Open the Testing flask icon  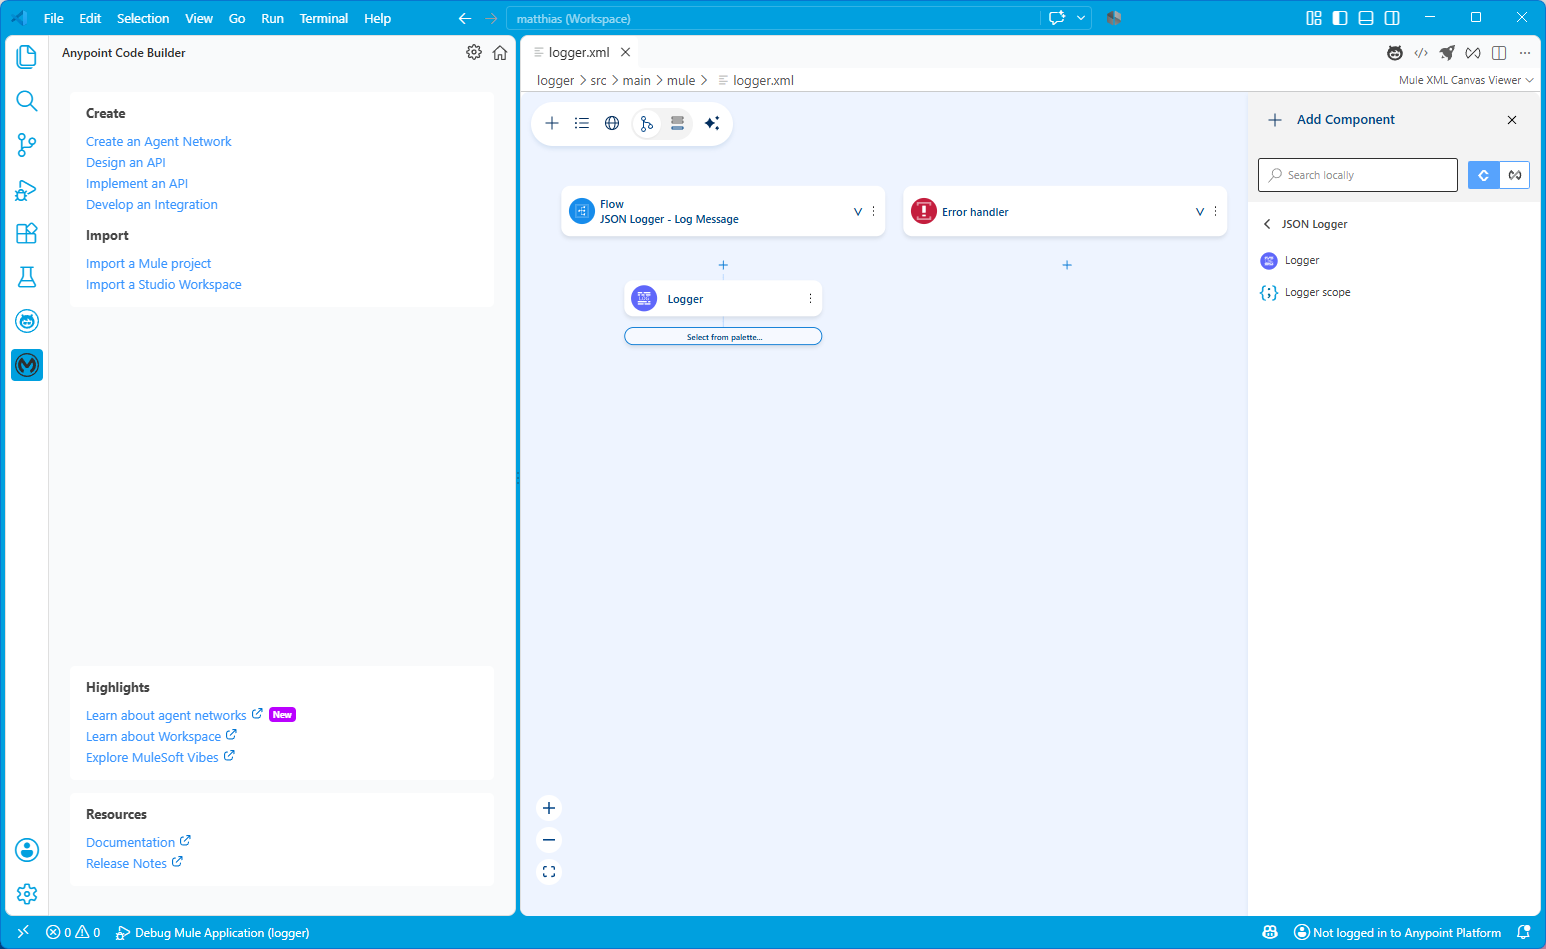(27, 277)
